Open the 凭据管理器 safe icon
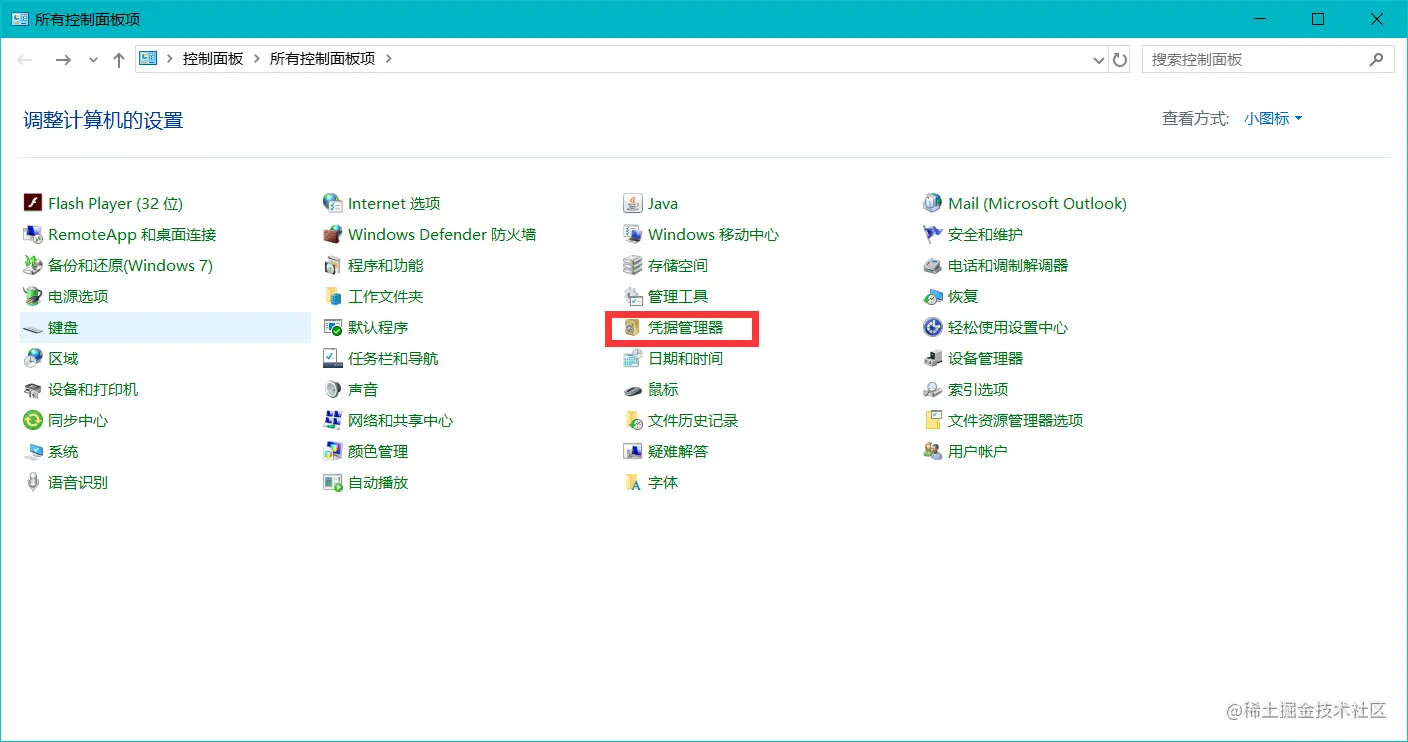The height and width of the screenshot is (742, 1408). (x=632, y=327)
